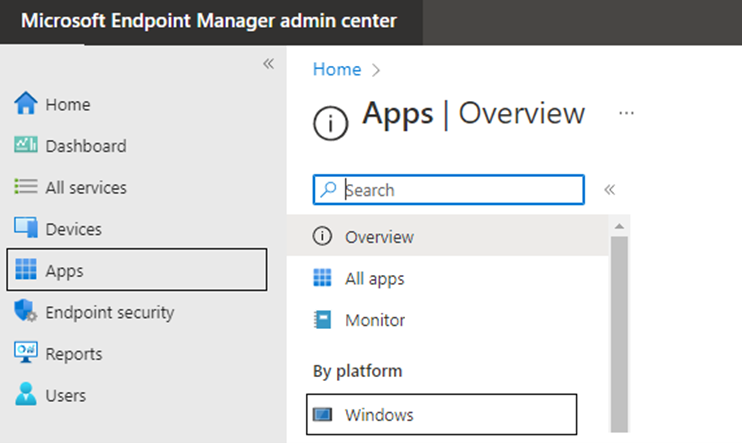The image size is (742, 443).
Task: Click the Reports monitor icon
Action: pos(26,353)
